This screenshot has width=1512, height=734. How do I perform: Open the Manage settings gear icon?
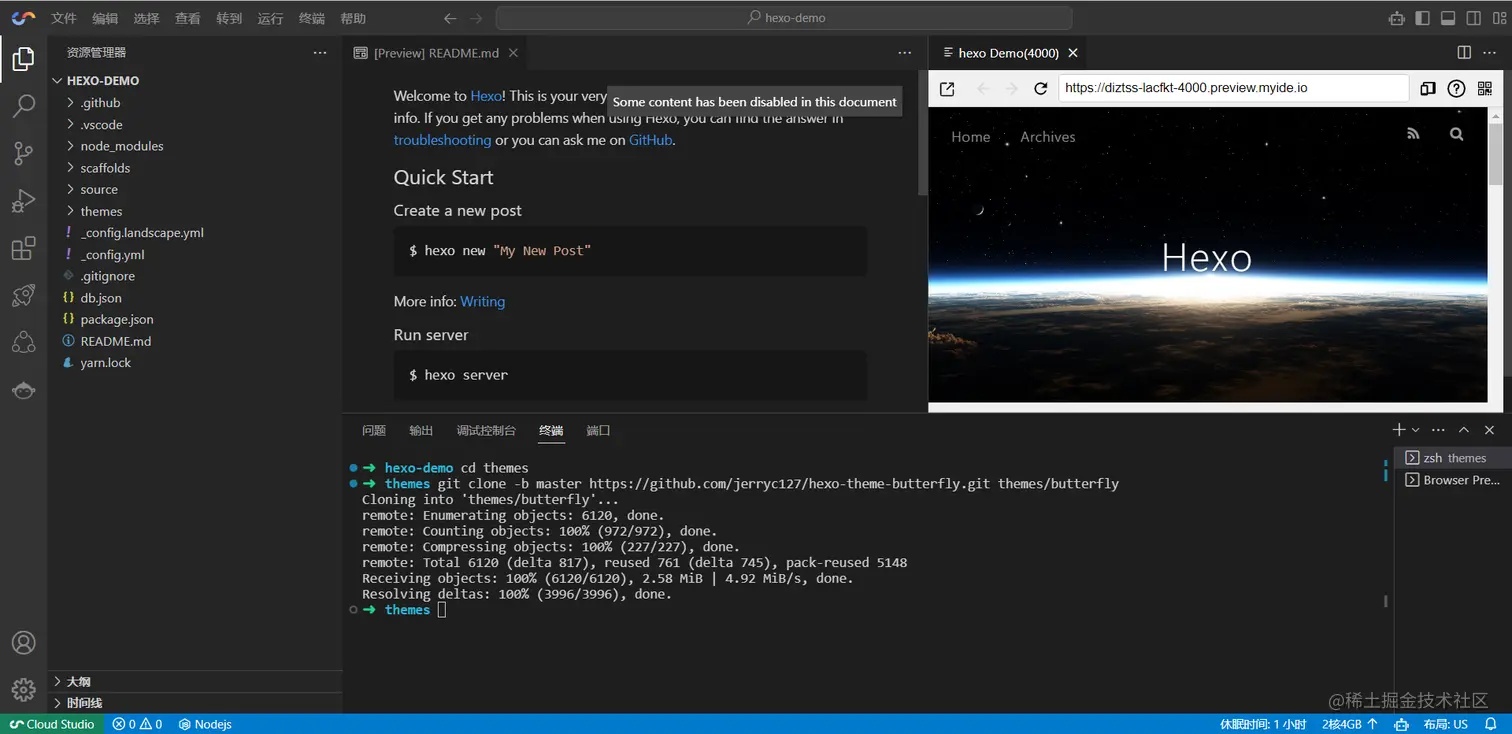click(23, 690)
